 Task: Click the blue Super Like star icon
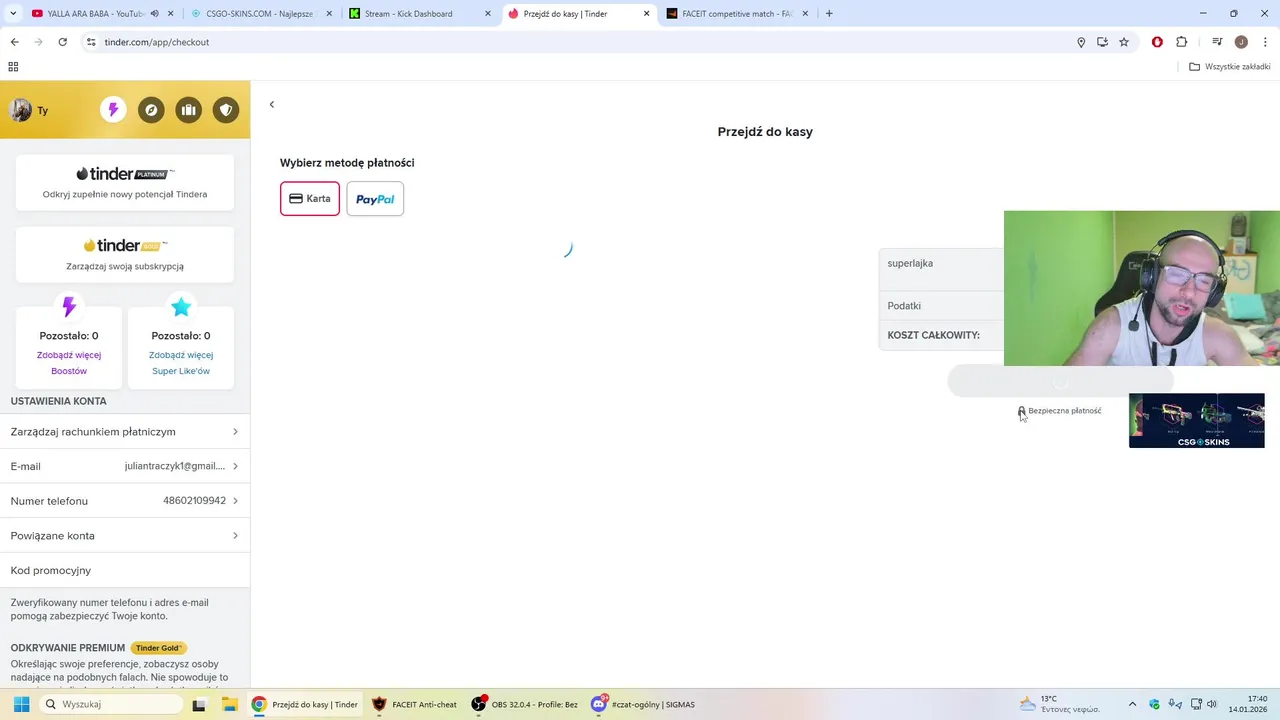click(x=181, y=306)
